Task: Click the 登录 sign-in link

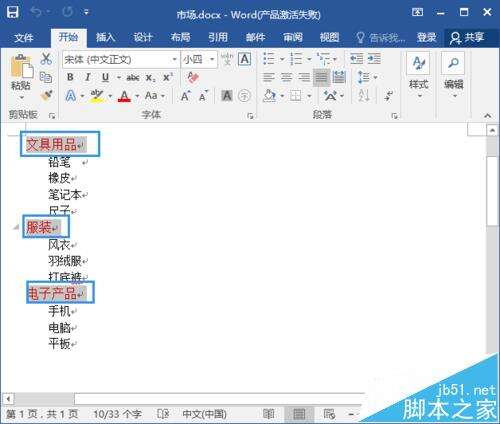Action: click(426, 37)
